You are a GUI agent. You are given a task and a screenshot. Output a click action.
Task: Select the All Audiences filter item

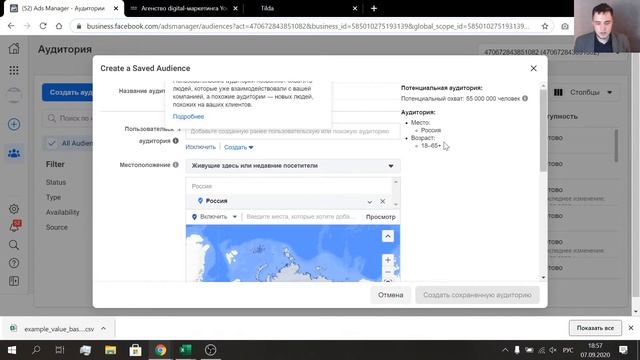point(69,143)
